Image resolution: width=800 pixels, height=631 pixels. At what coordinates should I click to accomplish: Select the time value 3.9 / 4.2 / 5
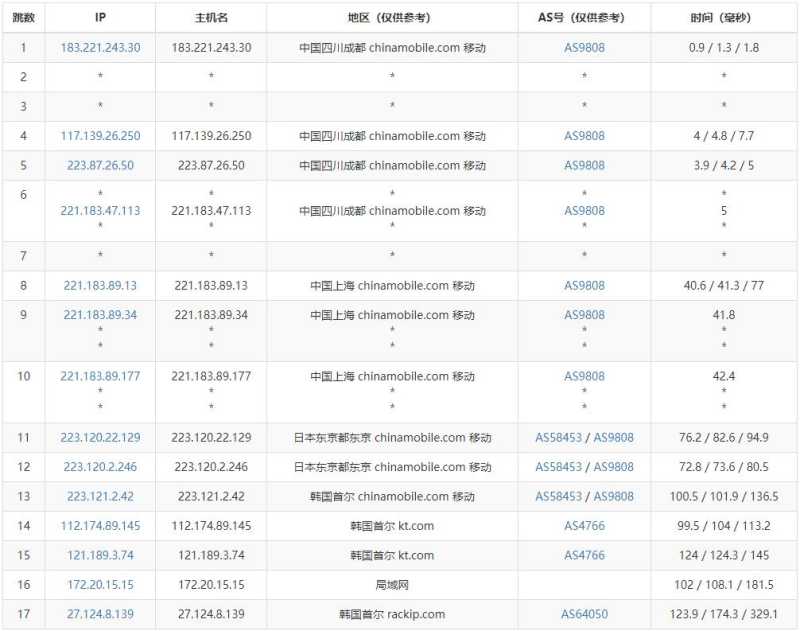pyautogui.click(x=723, y=166)
